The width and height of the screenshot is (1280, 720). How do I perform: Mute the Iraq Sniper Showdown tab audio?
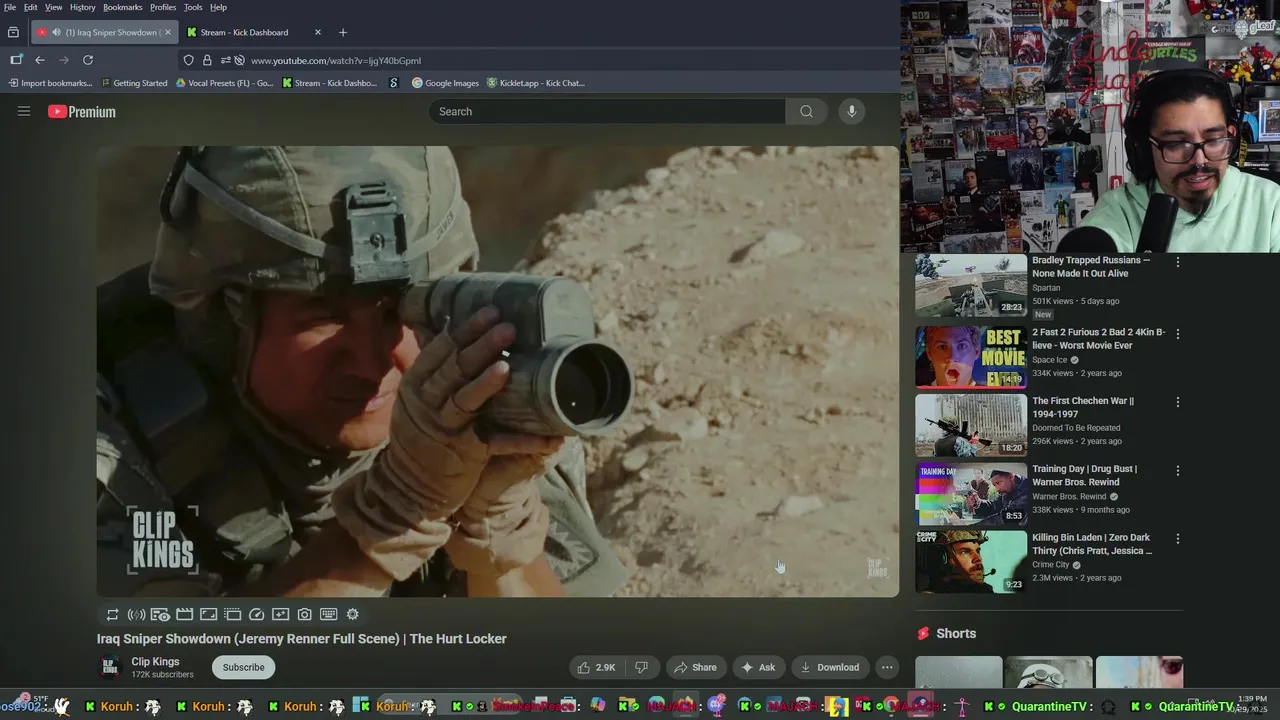click(55, 32)
